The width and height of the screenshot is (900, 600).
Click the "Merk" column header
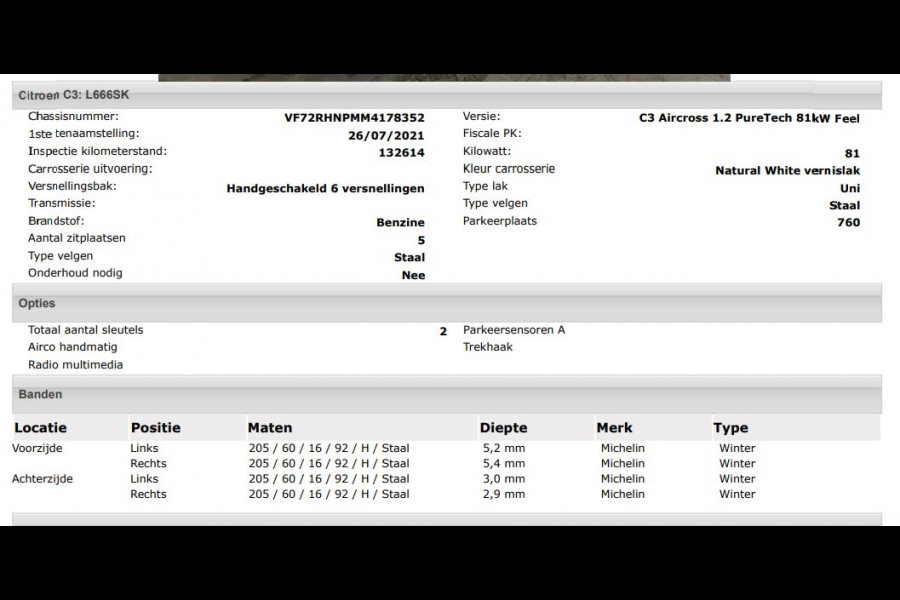point(614,428)
